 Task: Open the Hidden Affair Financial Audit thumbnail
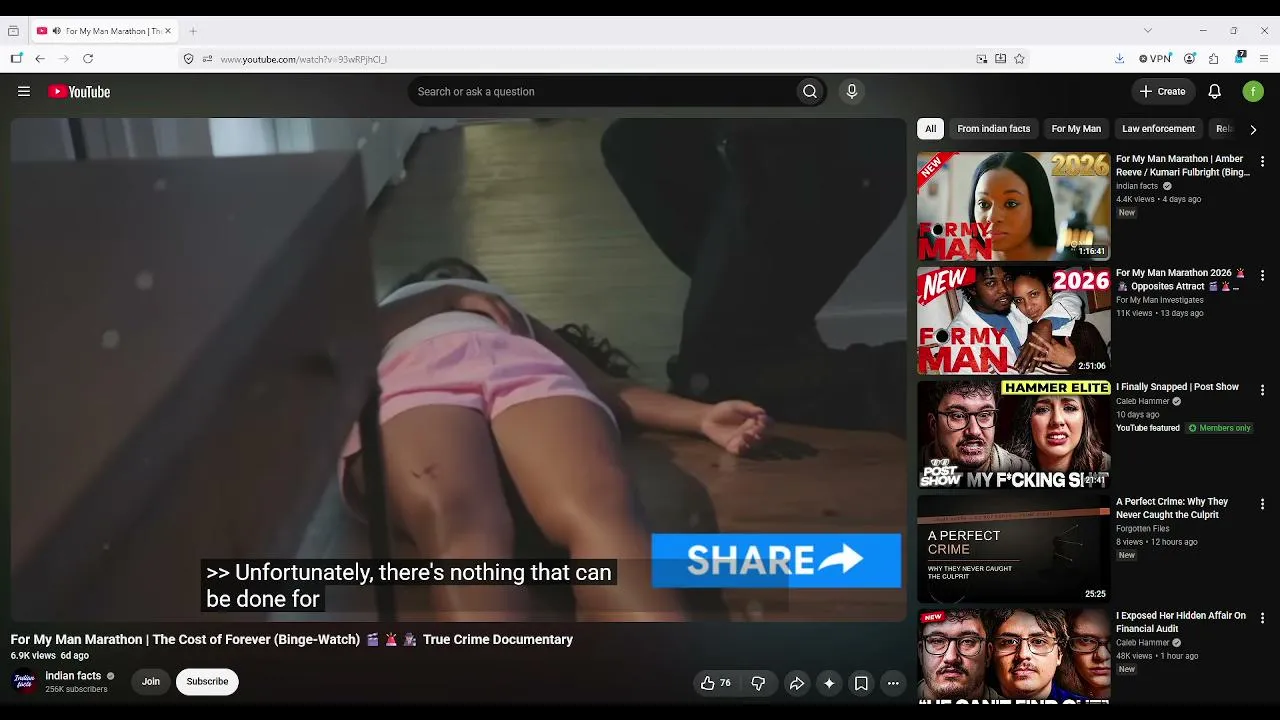tap(1013, 656)
